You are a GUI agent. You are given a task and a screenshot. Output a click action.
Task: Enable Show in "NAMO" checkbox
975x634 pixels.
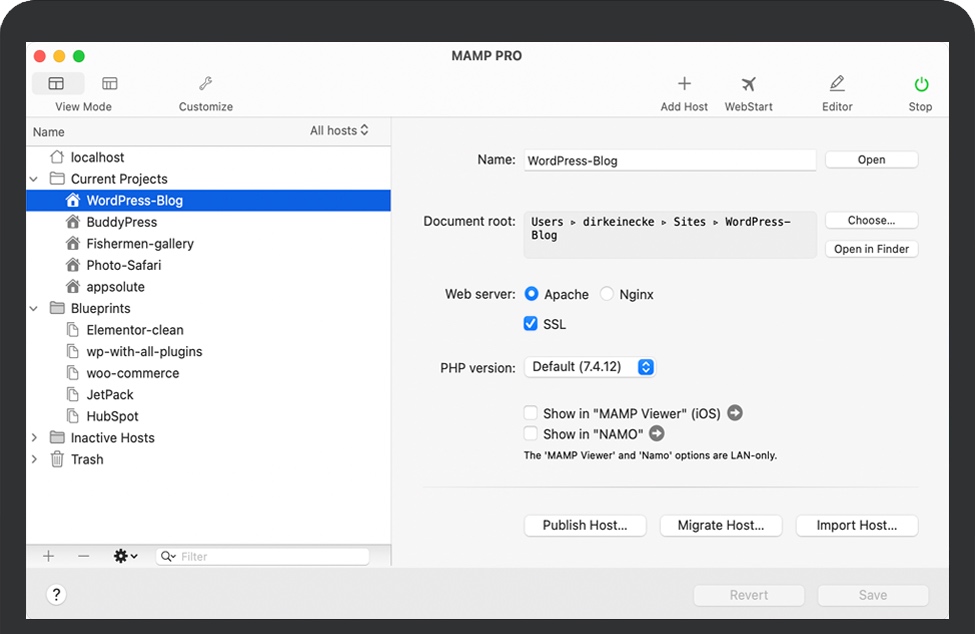pos(531,434)
